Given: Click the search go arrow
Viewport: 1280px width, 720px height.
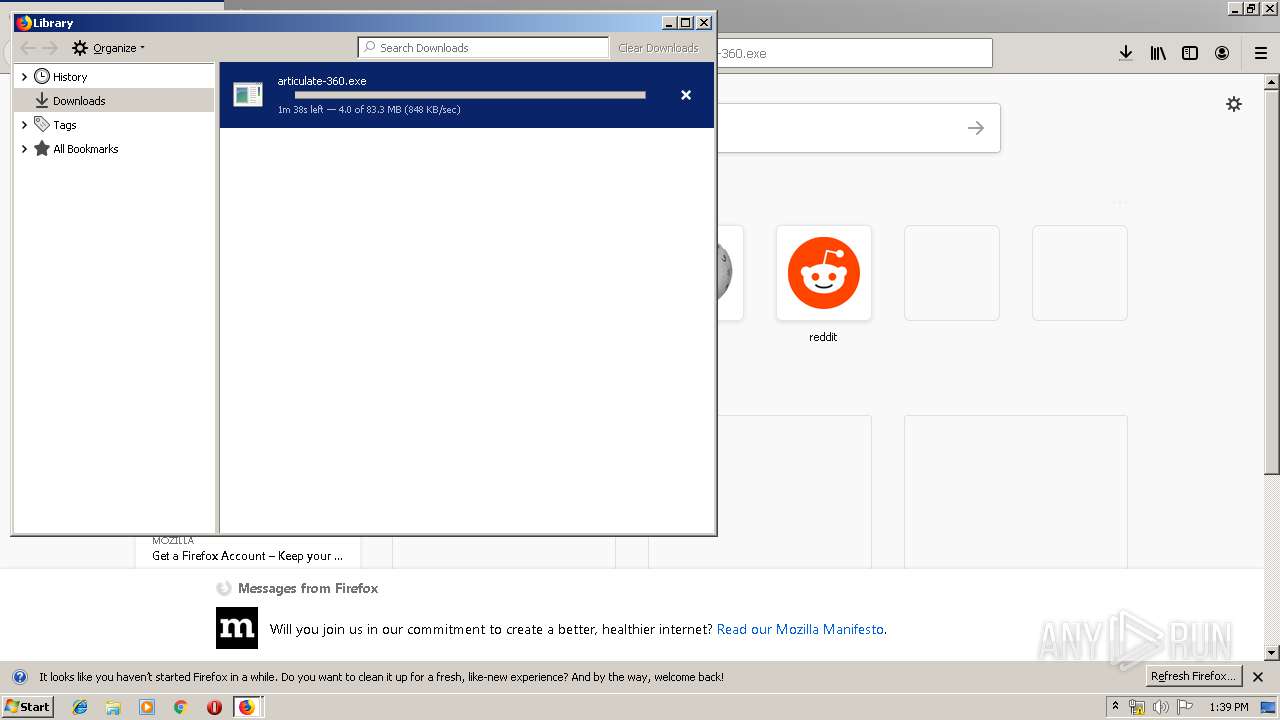Looking at the screenshot, I should tap(976, 128).
